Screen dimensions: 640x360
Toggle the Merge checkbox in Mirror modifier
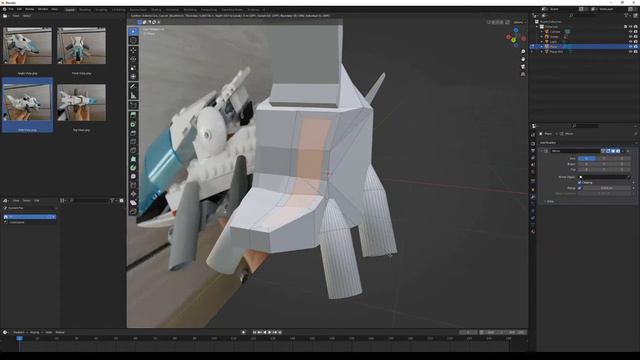pyautogui.click(x=580, y=188)
